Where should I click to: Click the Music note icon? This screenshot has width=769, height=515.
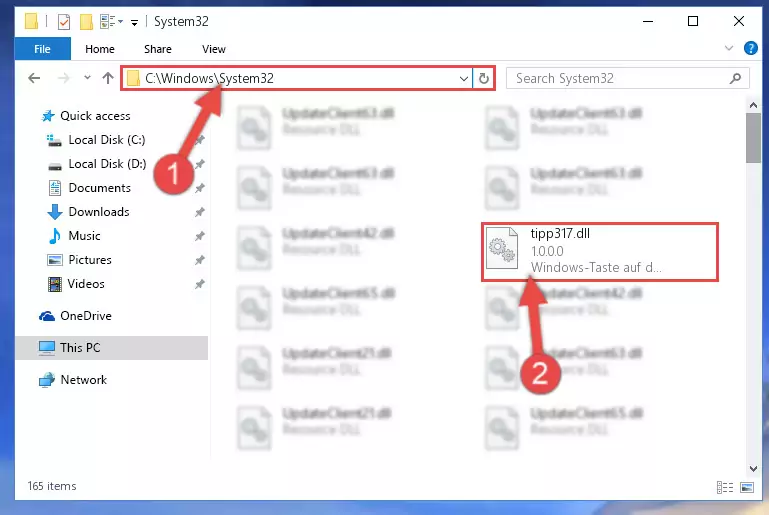54,236
